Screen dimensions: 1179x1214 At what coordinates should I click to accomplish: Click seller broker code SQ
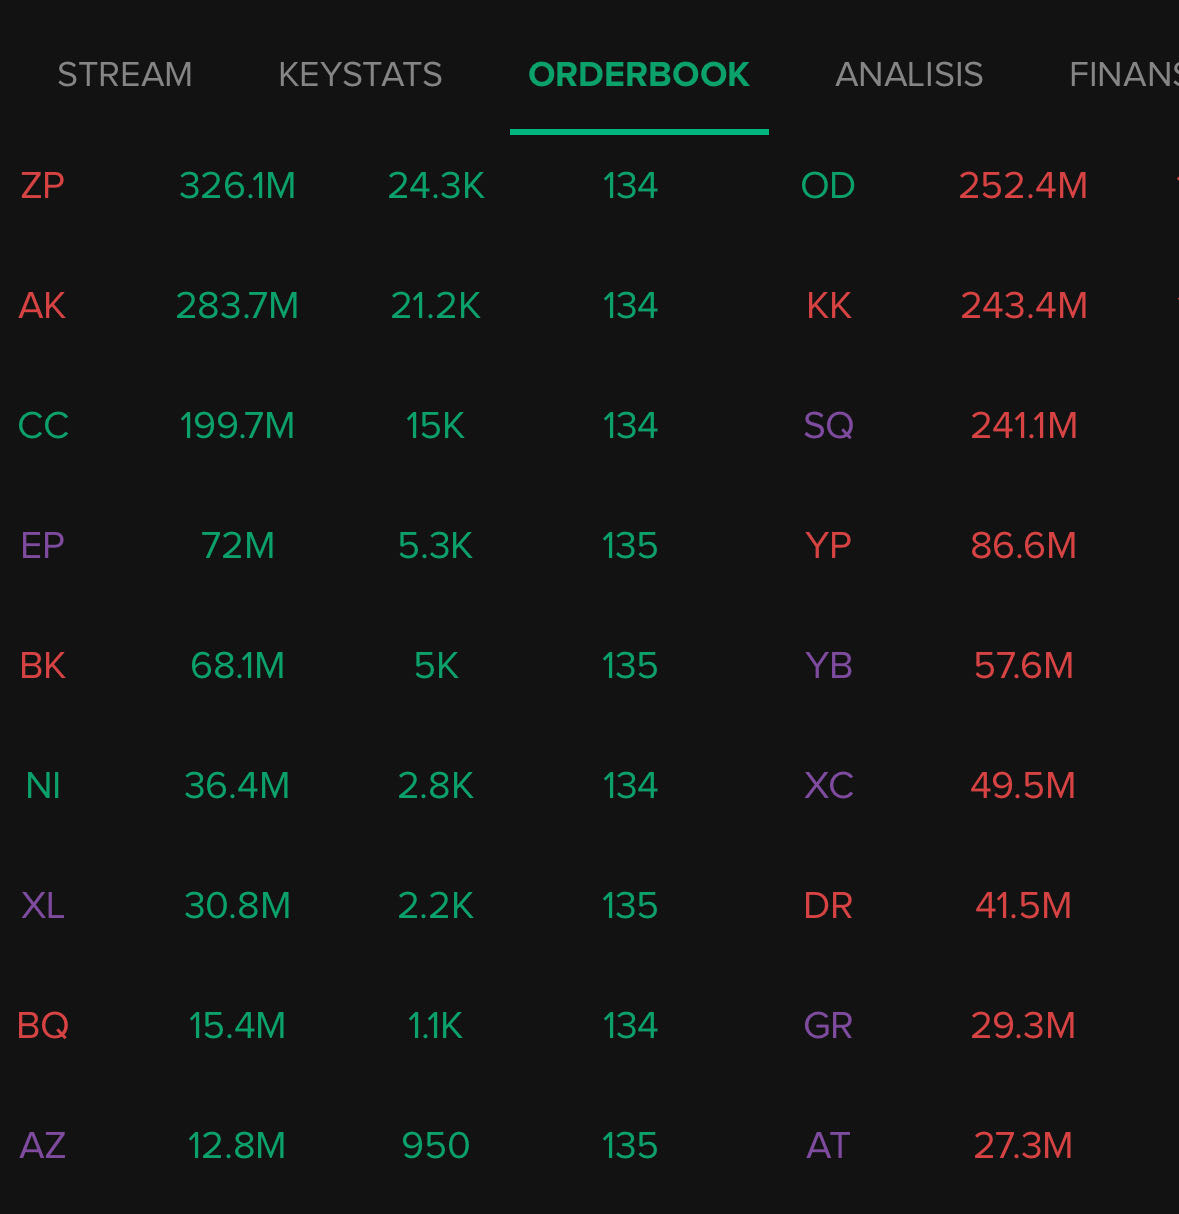point(828,426)
